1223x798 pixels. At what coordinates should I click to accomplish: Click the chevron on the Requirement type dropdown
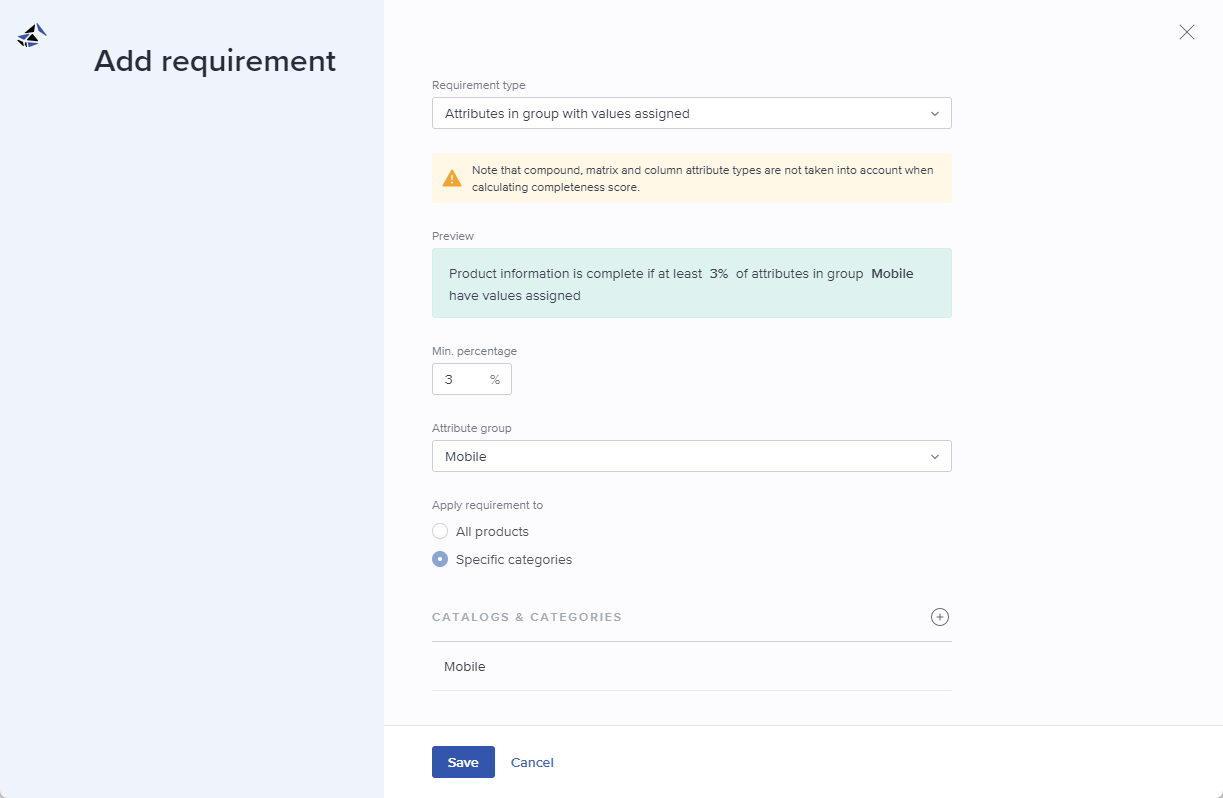coord(935,113)
